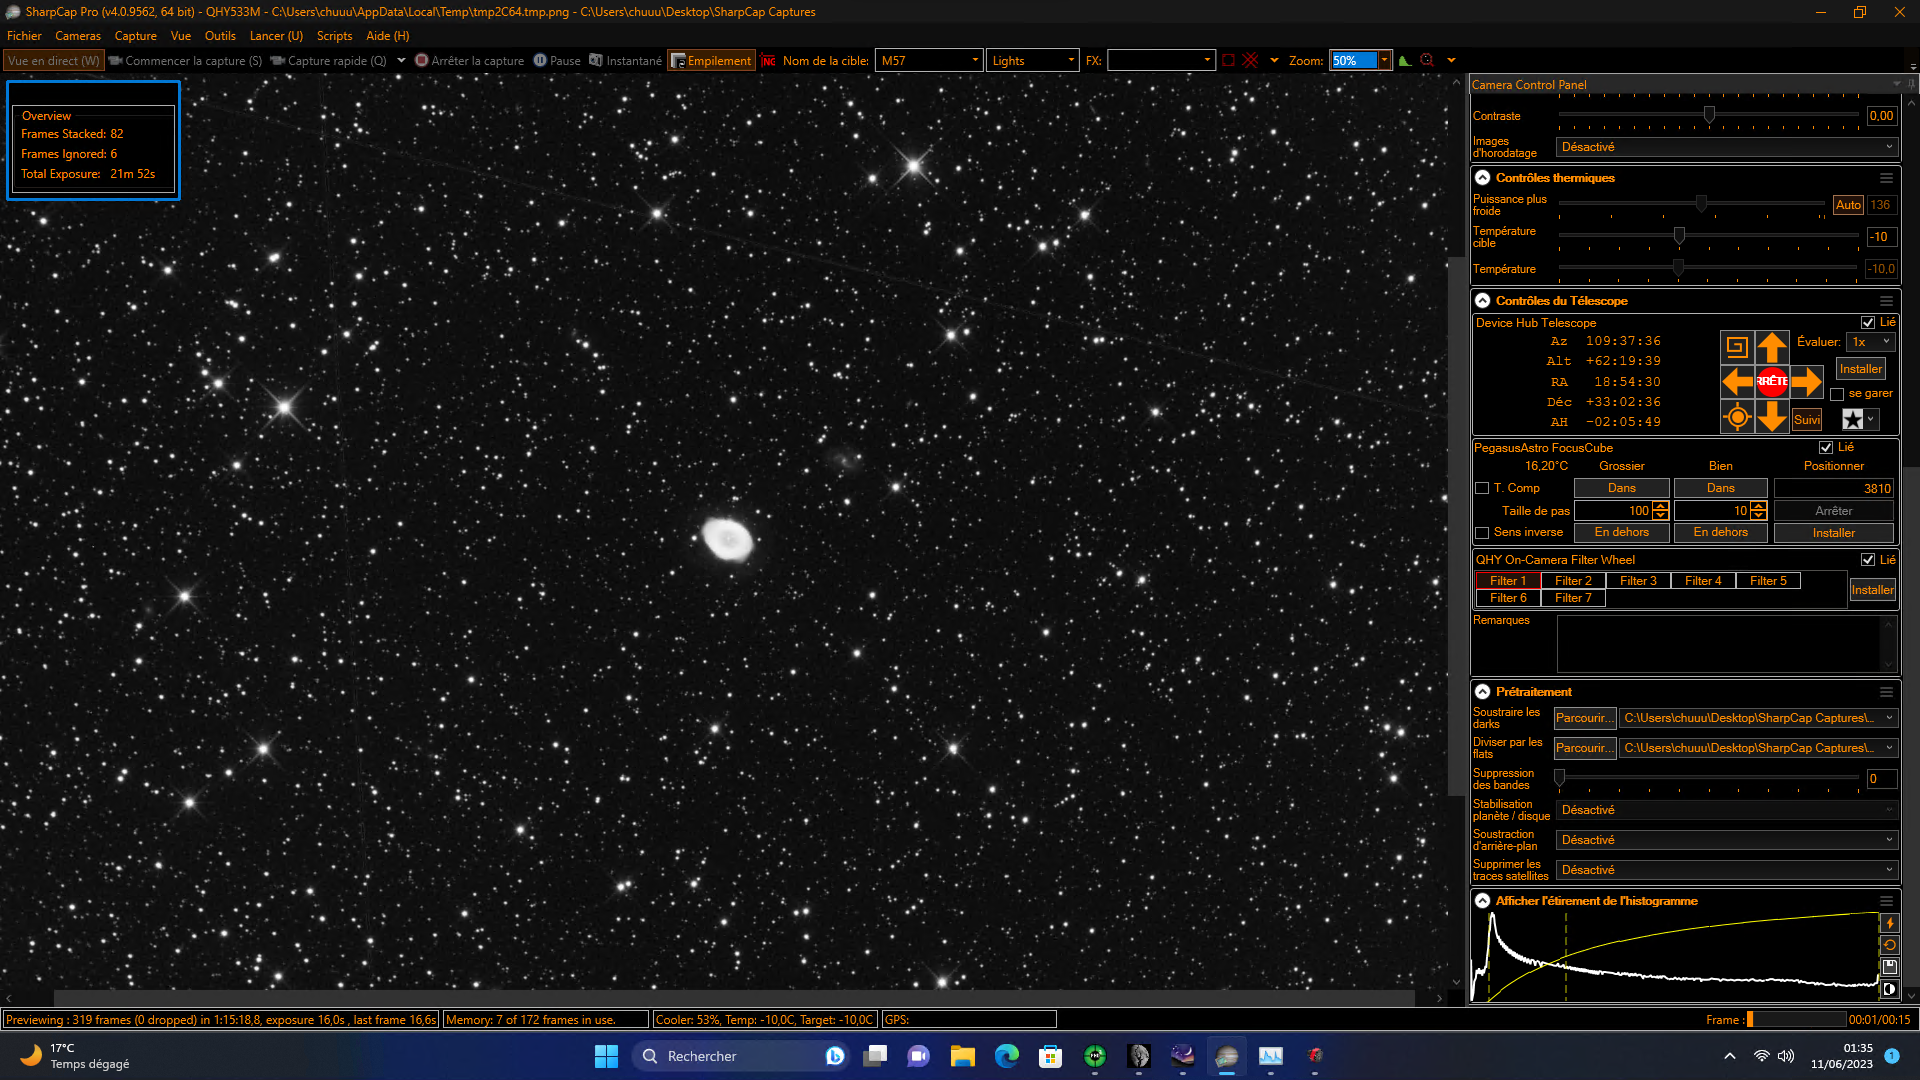Viewport: 1920px width, 1080px height.
Task: Enable the T. Comp checkbox
Action: [x=1482, y=488]
